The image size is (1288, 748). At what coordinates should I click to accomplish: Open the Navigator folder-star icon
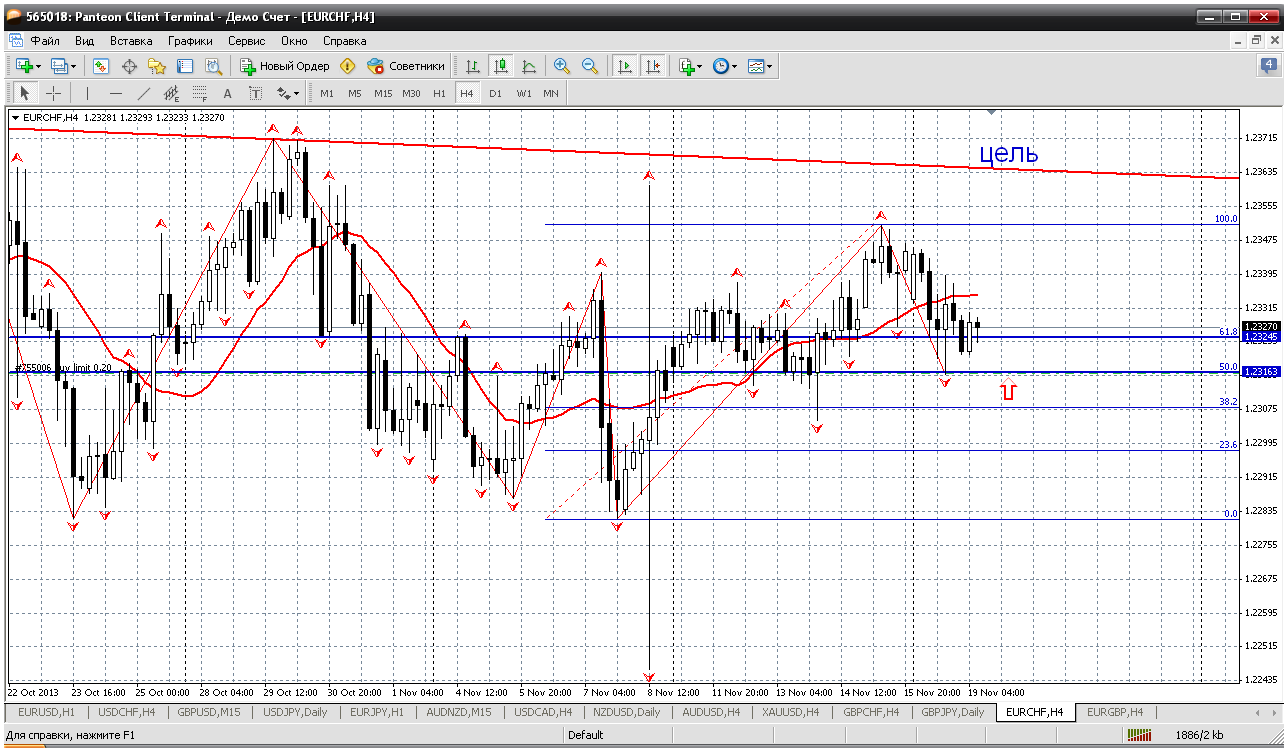coord(157,66)
